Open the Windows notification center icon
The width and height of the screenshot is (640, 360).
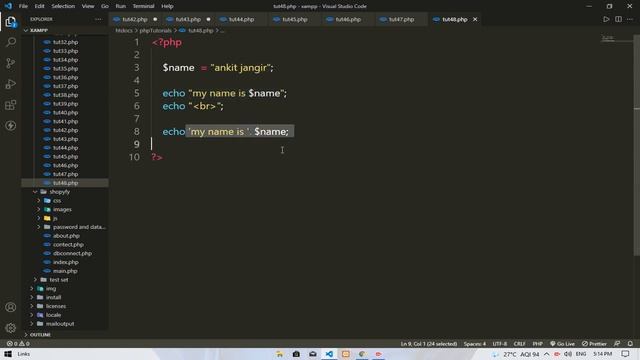point(625,354)
